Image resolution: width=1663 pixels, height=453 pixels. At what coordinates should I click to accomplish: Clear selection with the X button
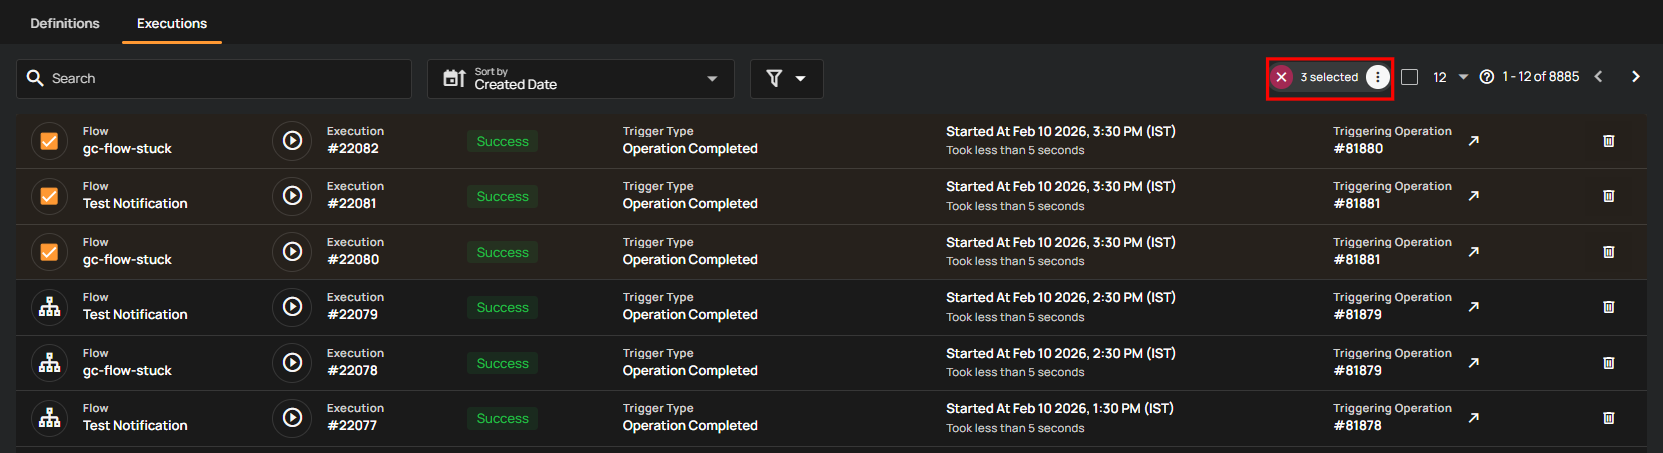(1281, 77)
